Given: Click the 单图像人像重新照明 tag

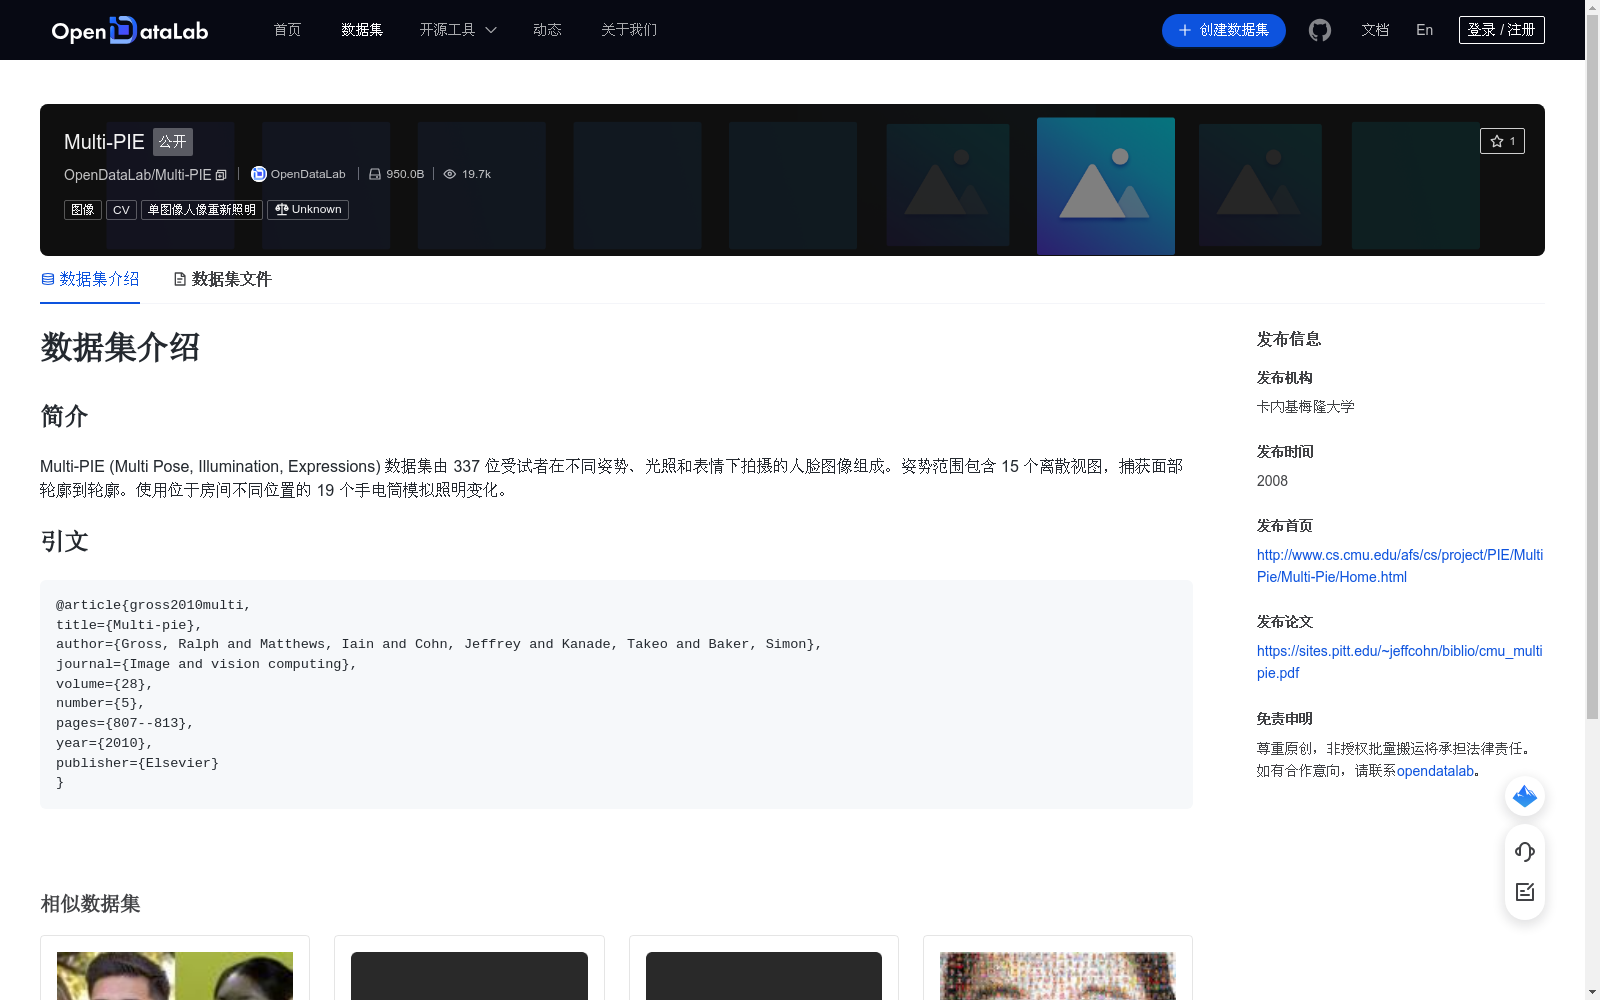Looking at the screenshot, I should tap(202, 210).
